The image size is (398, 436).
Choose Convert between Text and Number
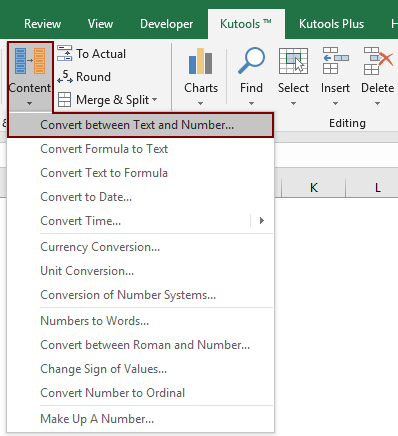pyautogui.click(x=140, y=125)
